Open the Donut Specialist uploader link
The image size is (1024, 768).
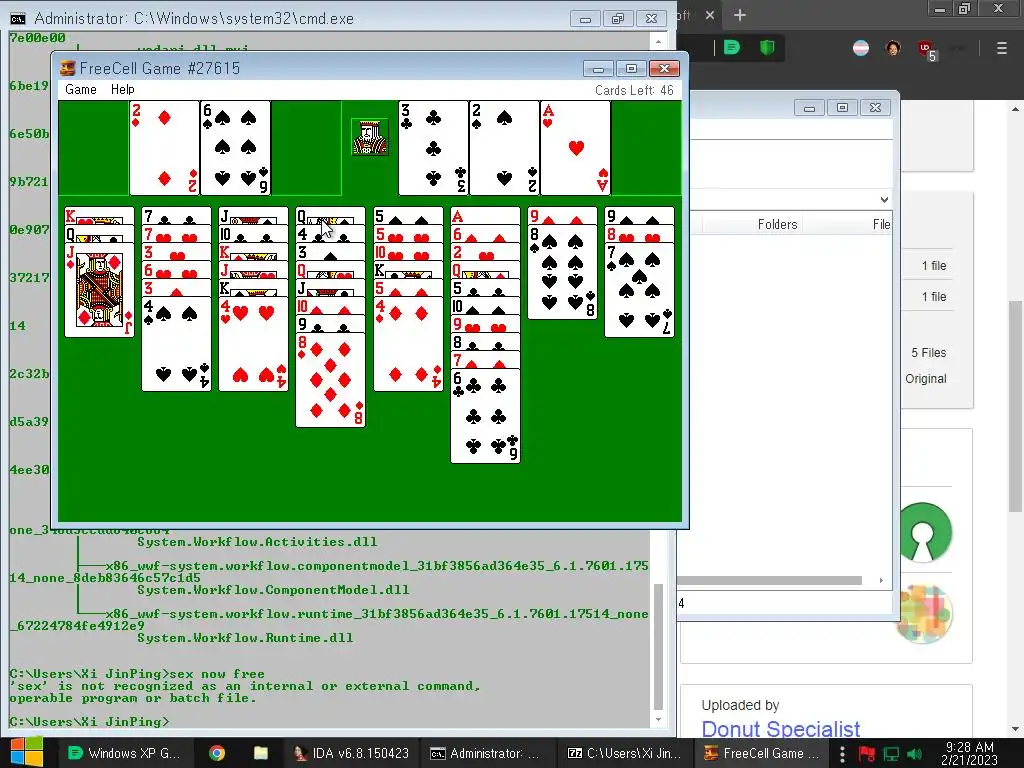[x=780, y=729]
